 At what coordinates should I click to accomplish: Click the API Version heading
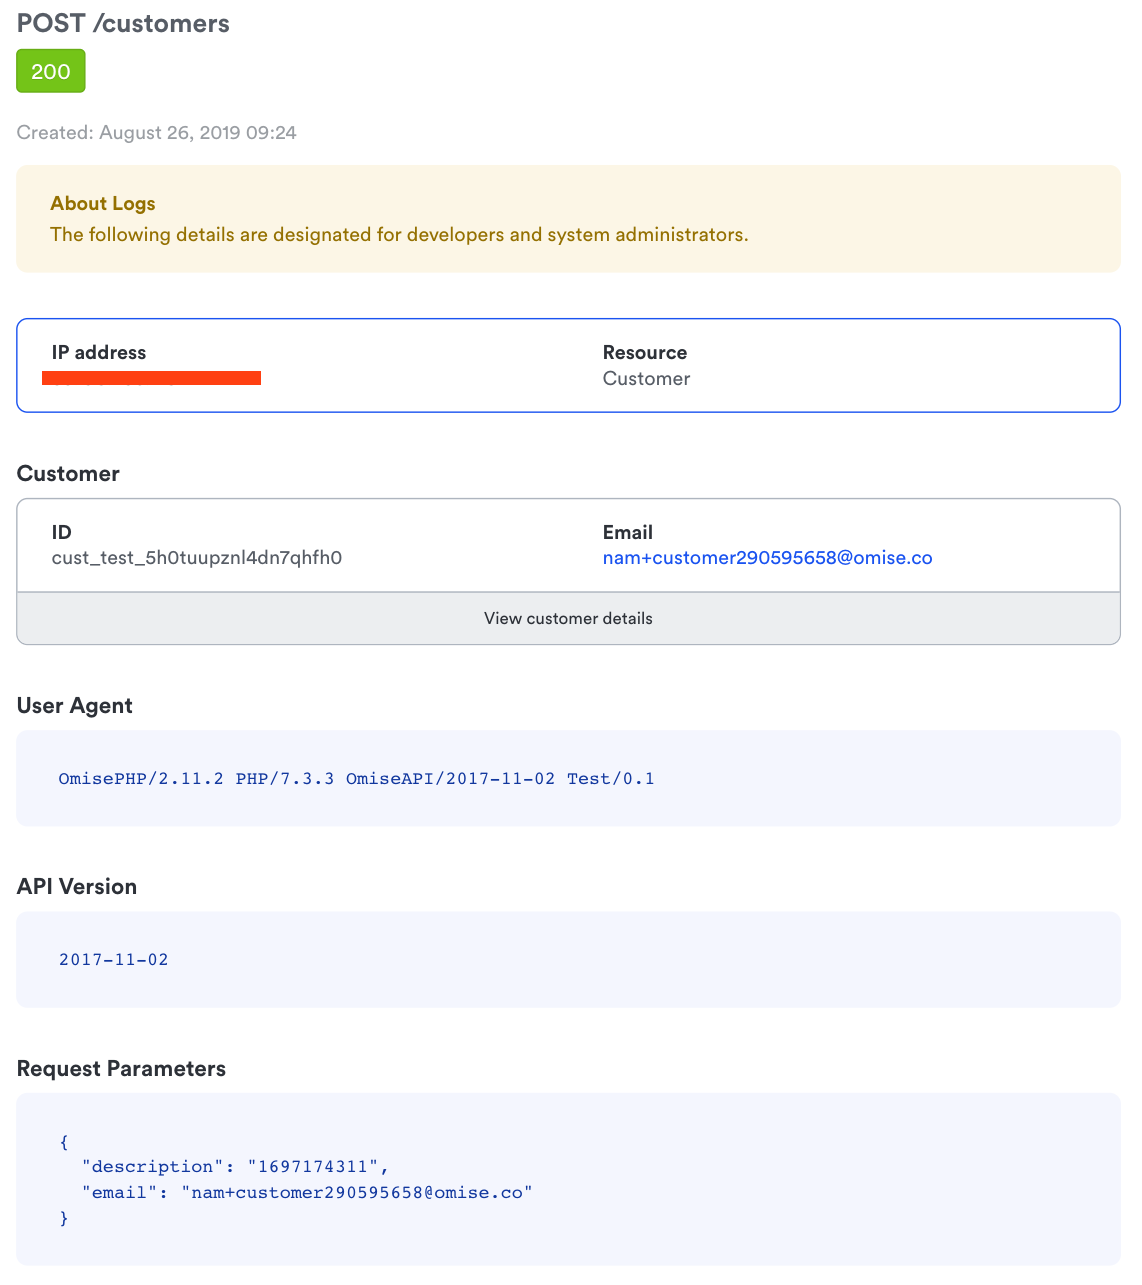pyautogui.click(x=77, y=887)
